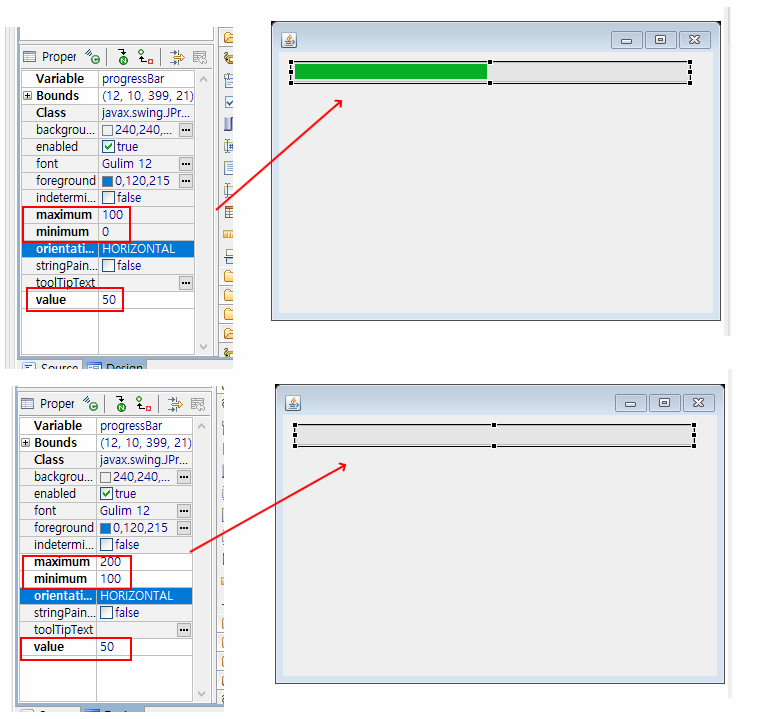764x719 pixels.
Task: Click Bounds value (12, 10, 399, 21) in upper panel
Action: (x=148, y=96)
